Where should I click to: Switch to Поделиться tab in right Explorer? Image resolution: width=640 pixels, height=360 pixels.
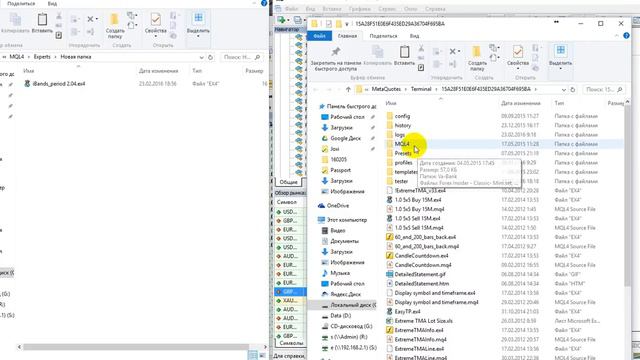tap(383, 36)
